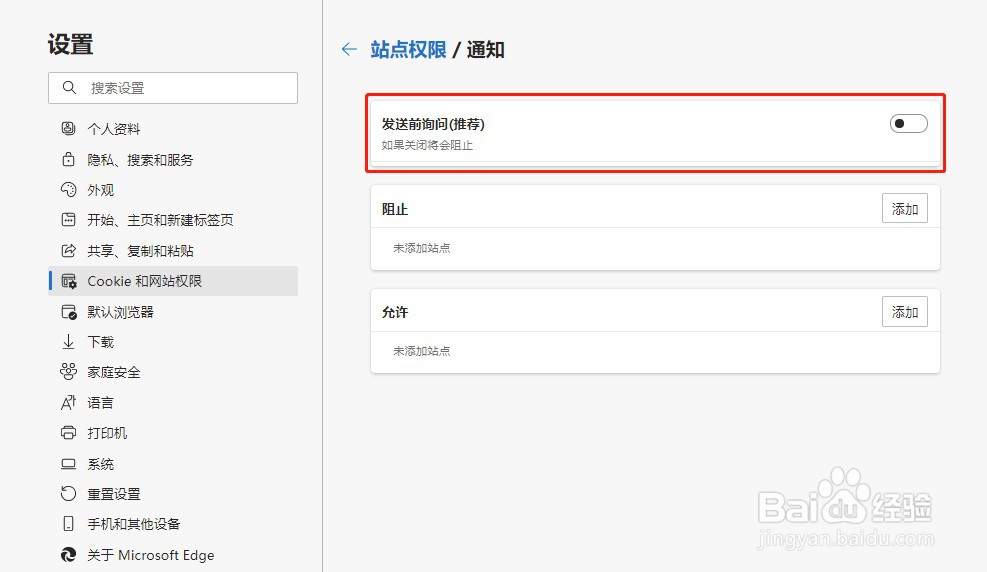Click the Cookie 和网站权限 icon
Image resolution: width=987 pixels, height=572 pixels.
(x=69, y=281)
